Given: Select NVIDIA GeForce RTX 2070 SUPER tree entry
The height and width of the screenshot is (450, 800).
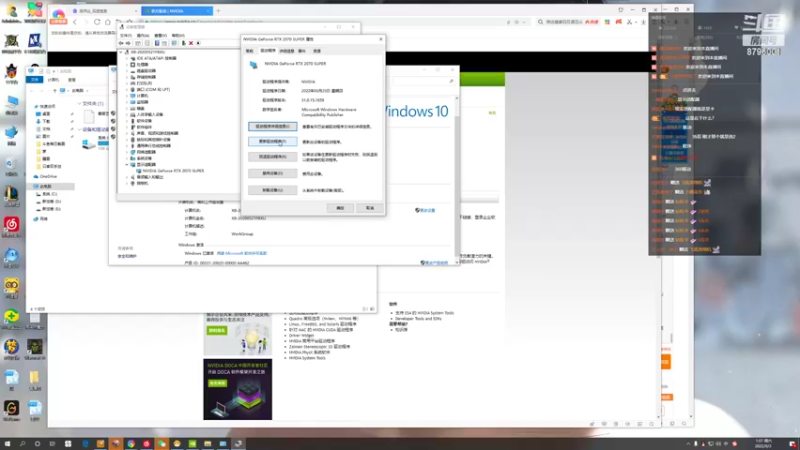Looking at the screenshot, I should tap(170, 171).
